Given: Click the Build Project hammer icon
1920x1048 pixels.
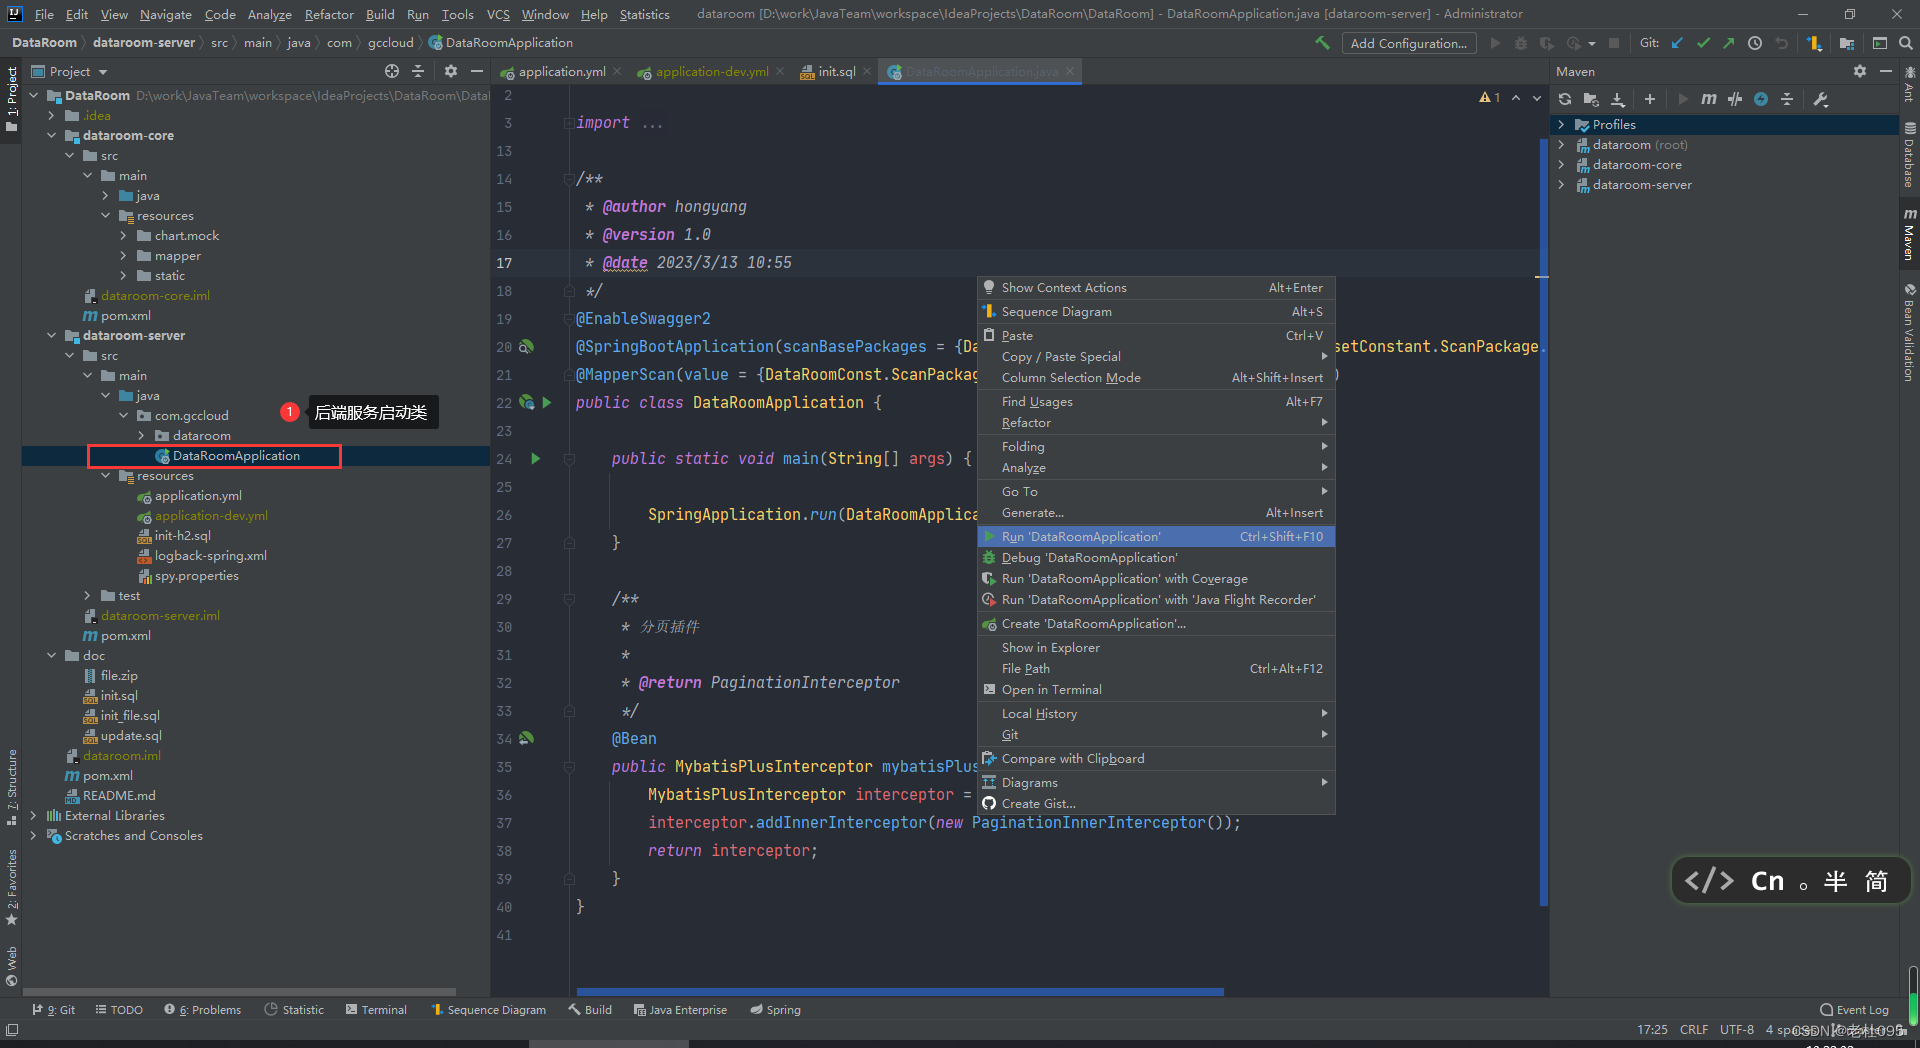Looking at the screenshot, I should 1322,43.
